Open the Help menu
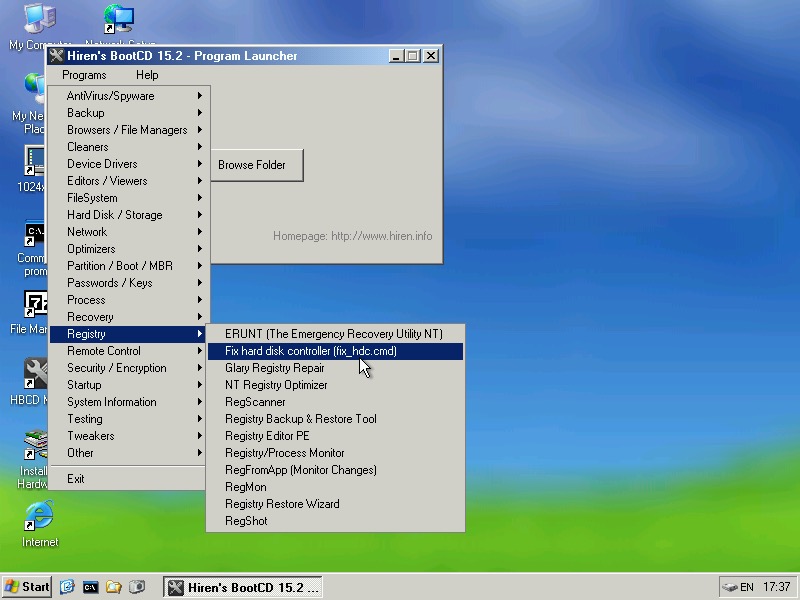The height and width of the screenshot is (600, 800). click(147, 75)
